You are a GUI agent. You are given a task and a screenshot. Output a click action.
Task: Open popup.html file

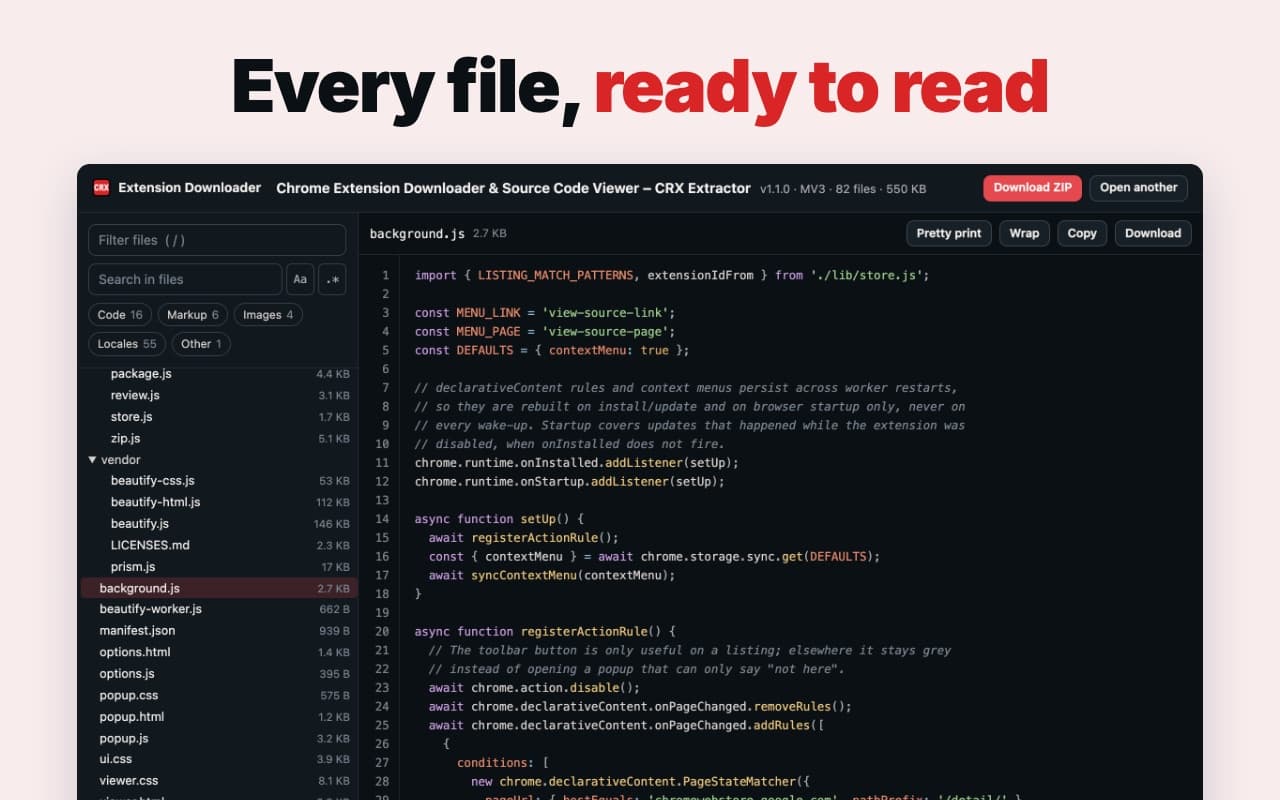(x=219, y=717)
